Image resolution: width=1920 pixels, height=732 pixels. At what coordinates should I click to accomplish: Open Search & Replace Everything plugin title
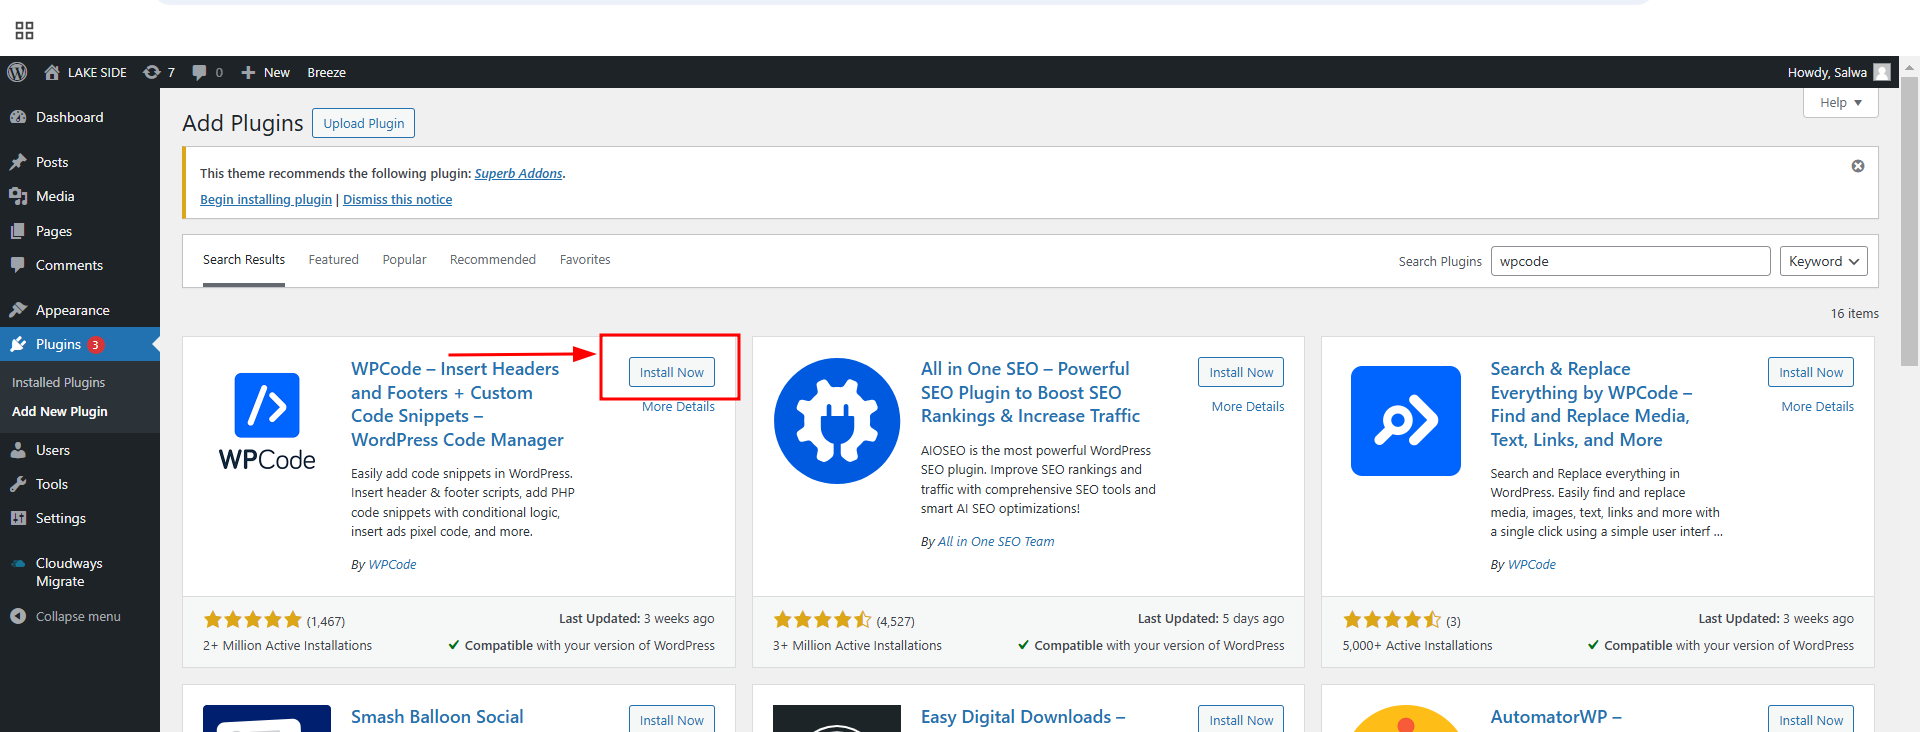pos(1591,404)
